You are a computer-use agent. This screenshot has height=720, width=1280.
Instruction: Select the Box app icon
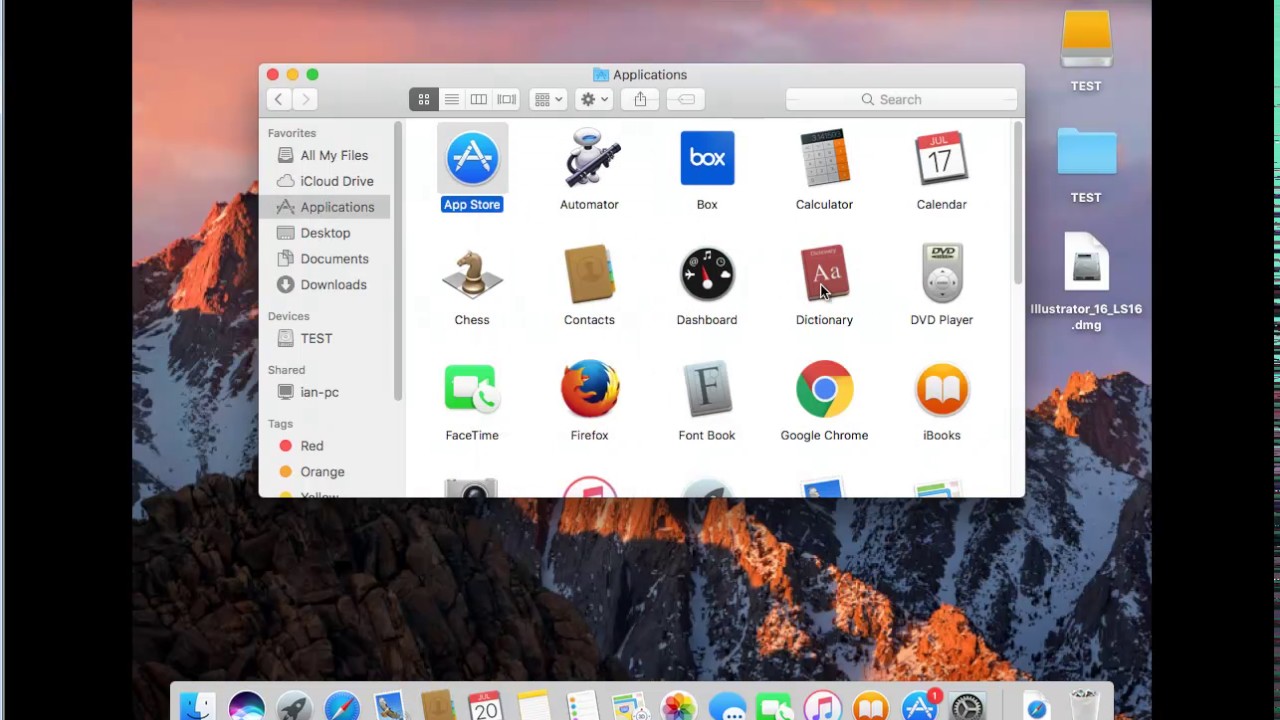707,158
